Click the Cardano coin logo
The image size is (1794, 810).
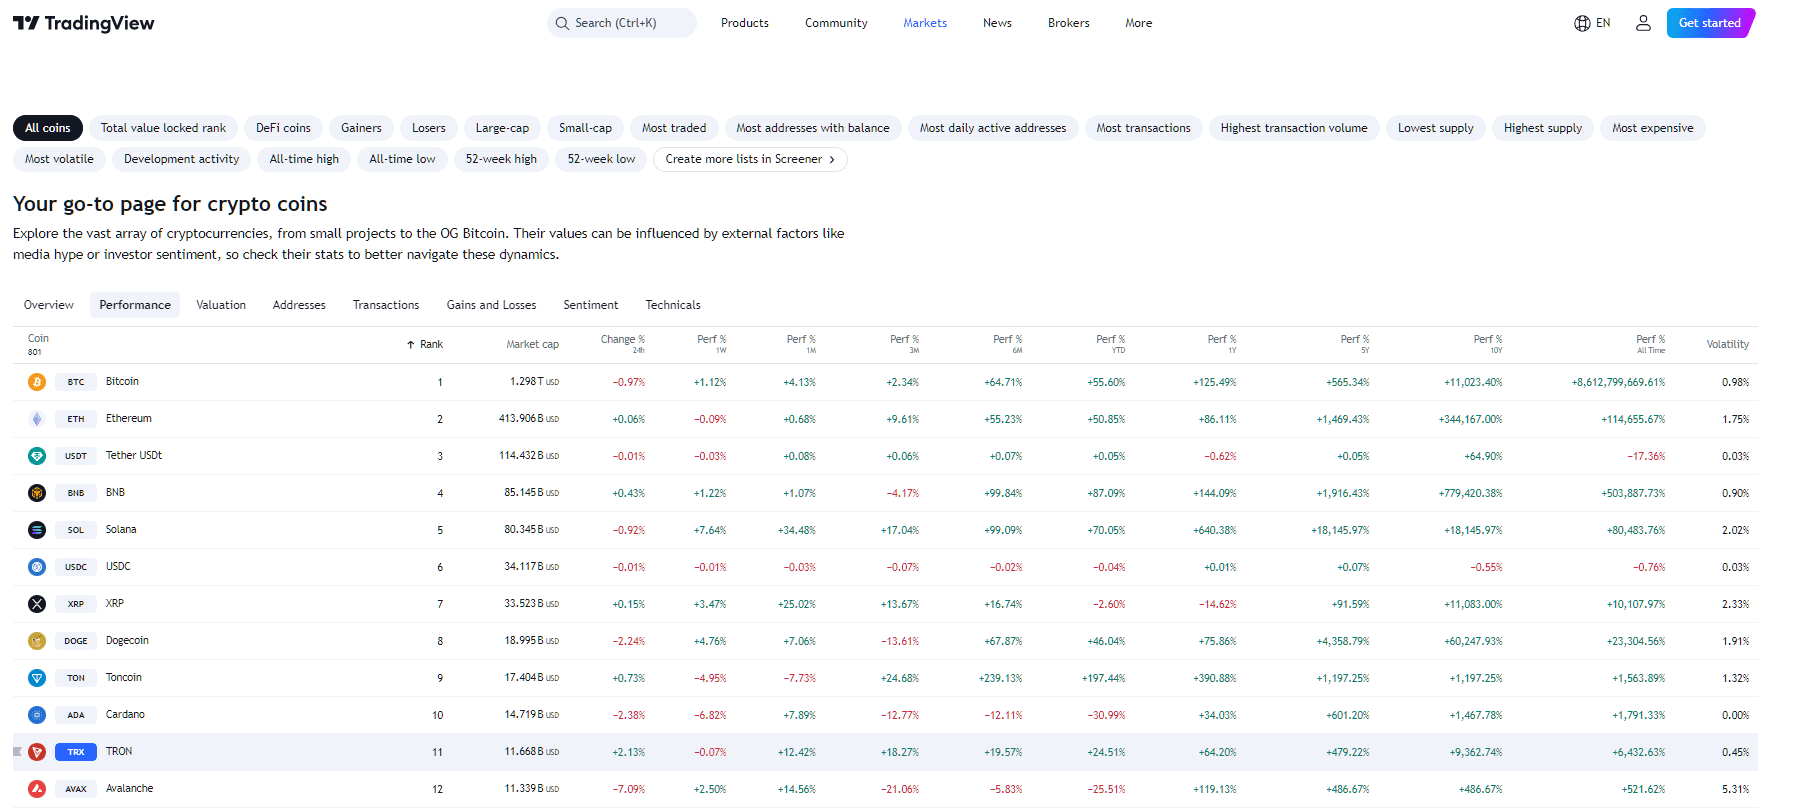pos(37,715)
